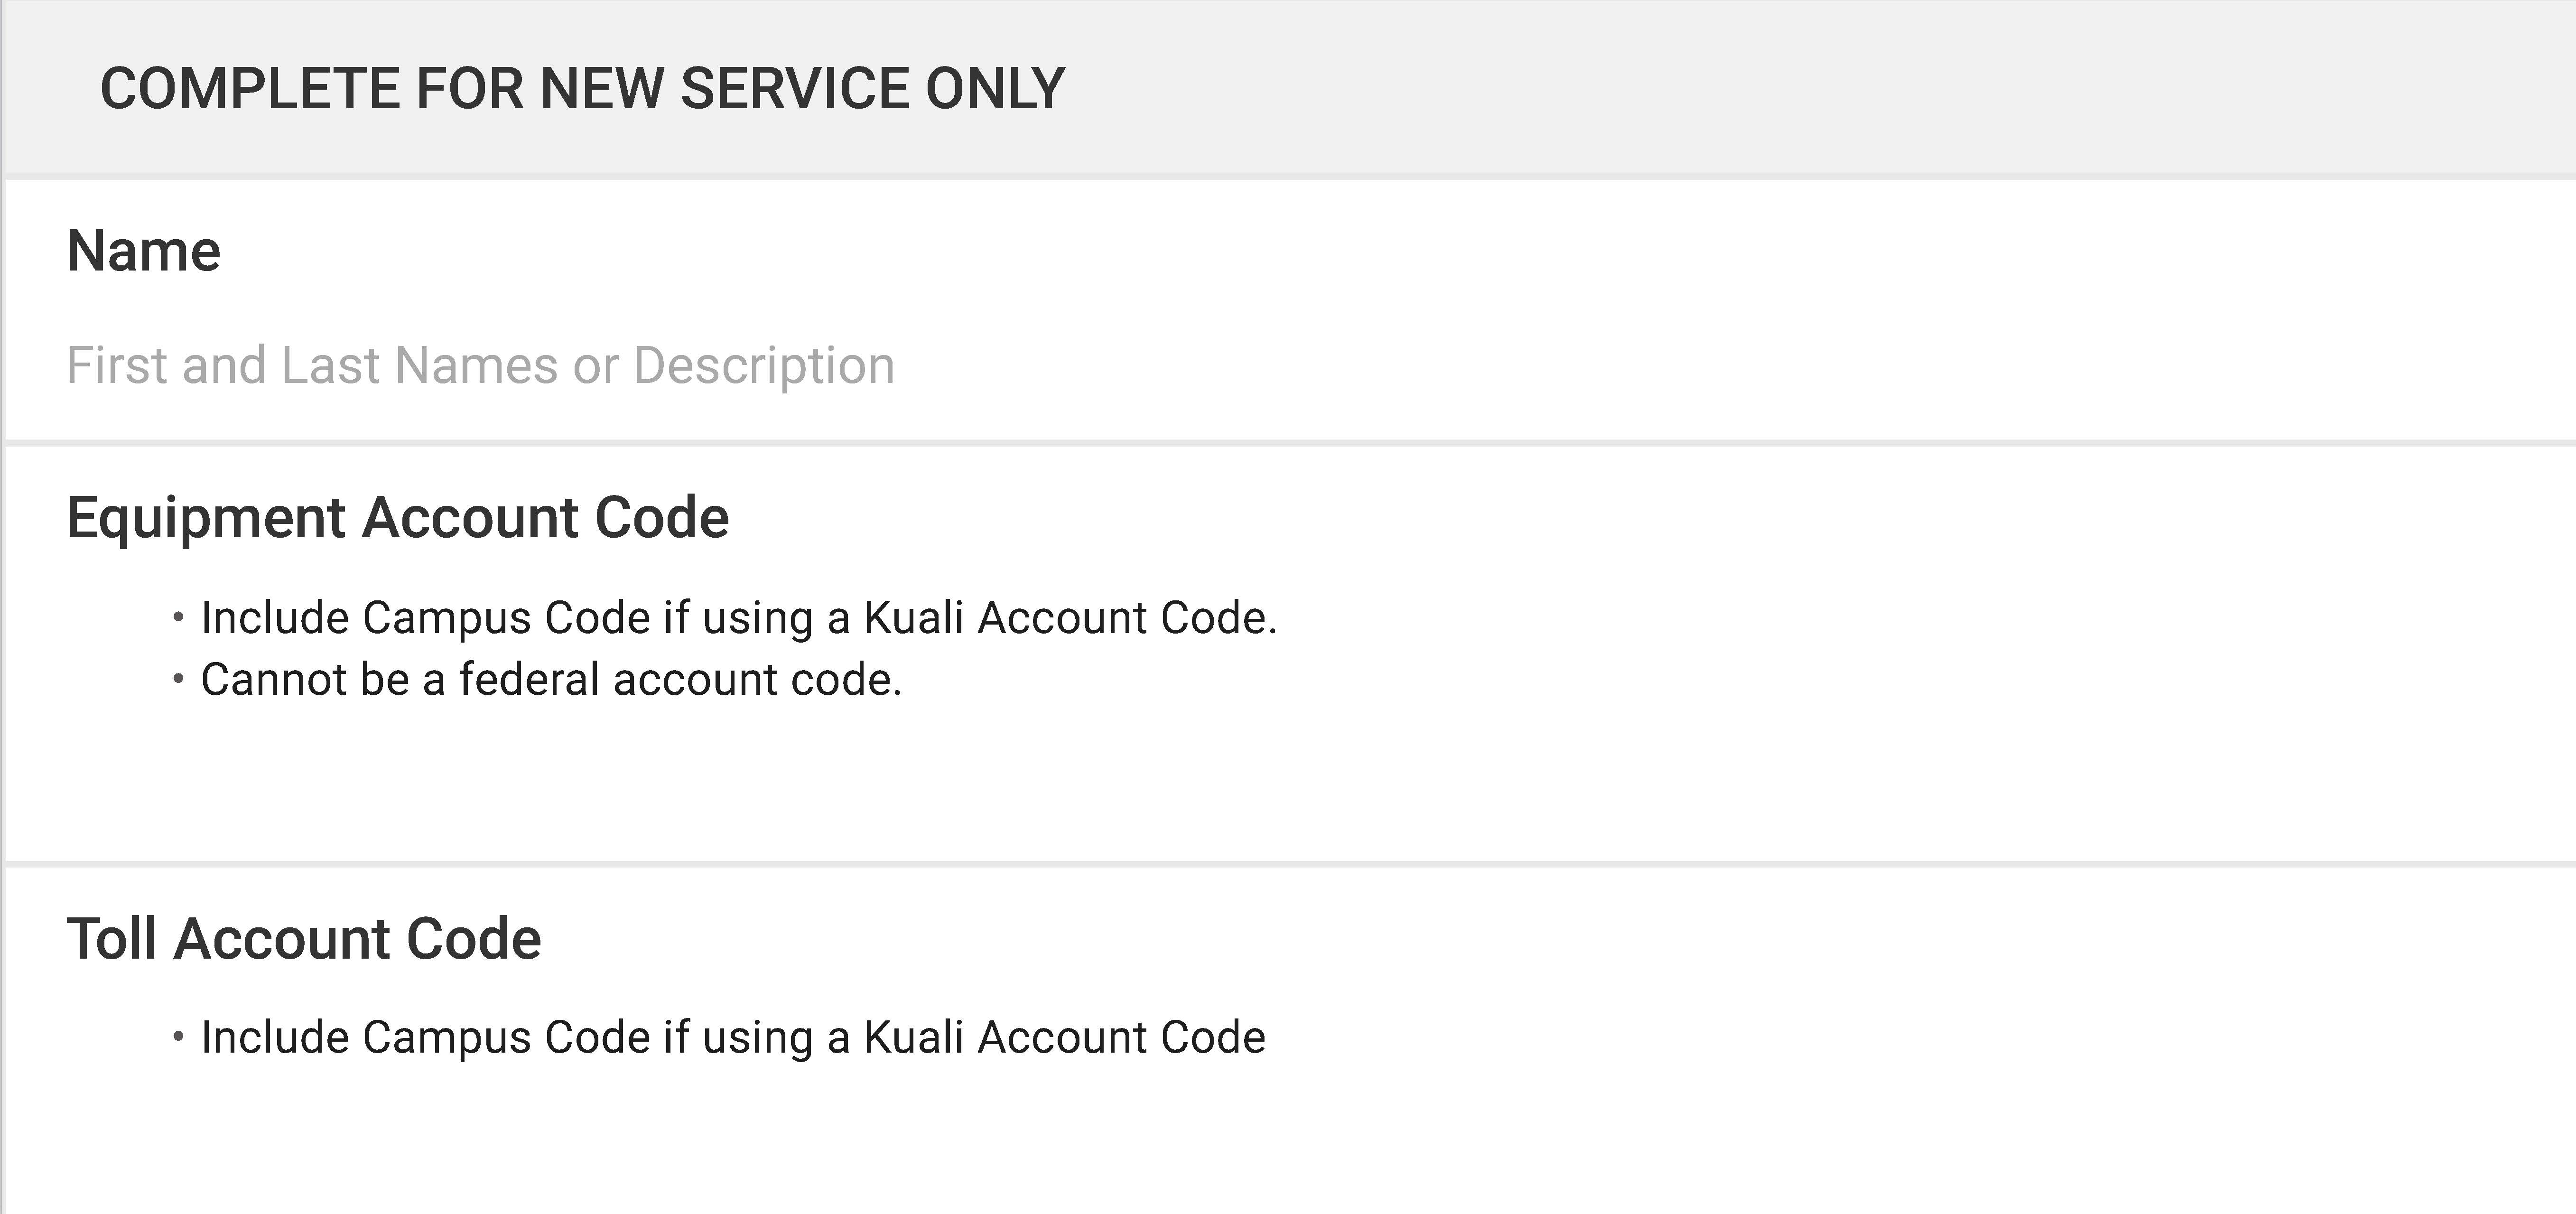Click blank space under federal account note

[1290, 785]
